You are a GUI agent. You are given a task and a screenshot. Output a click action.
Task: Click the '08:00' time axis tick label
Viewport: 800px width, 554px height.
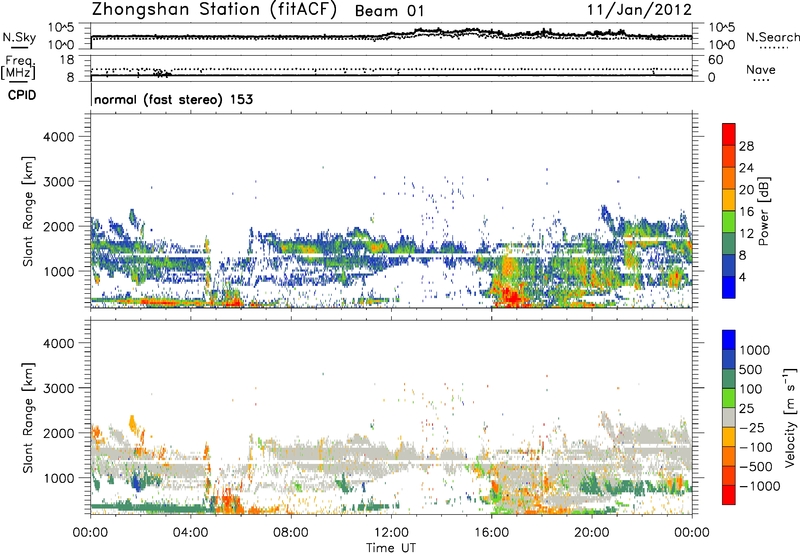click(x=291, y=533)
